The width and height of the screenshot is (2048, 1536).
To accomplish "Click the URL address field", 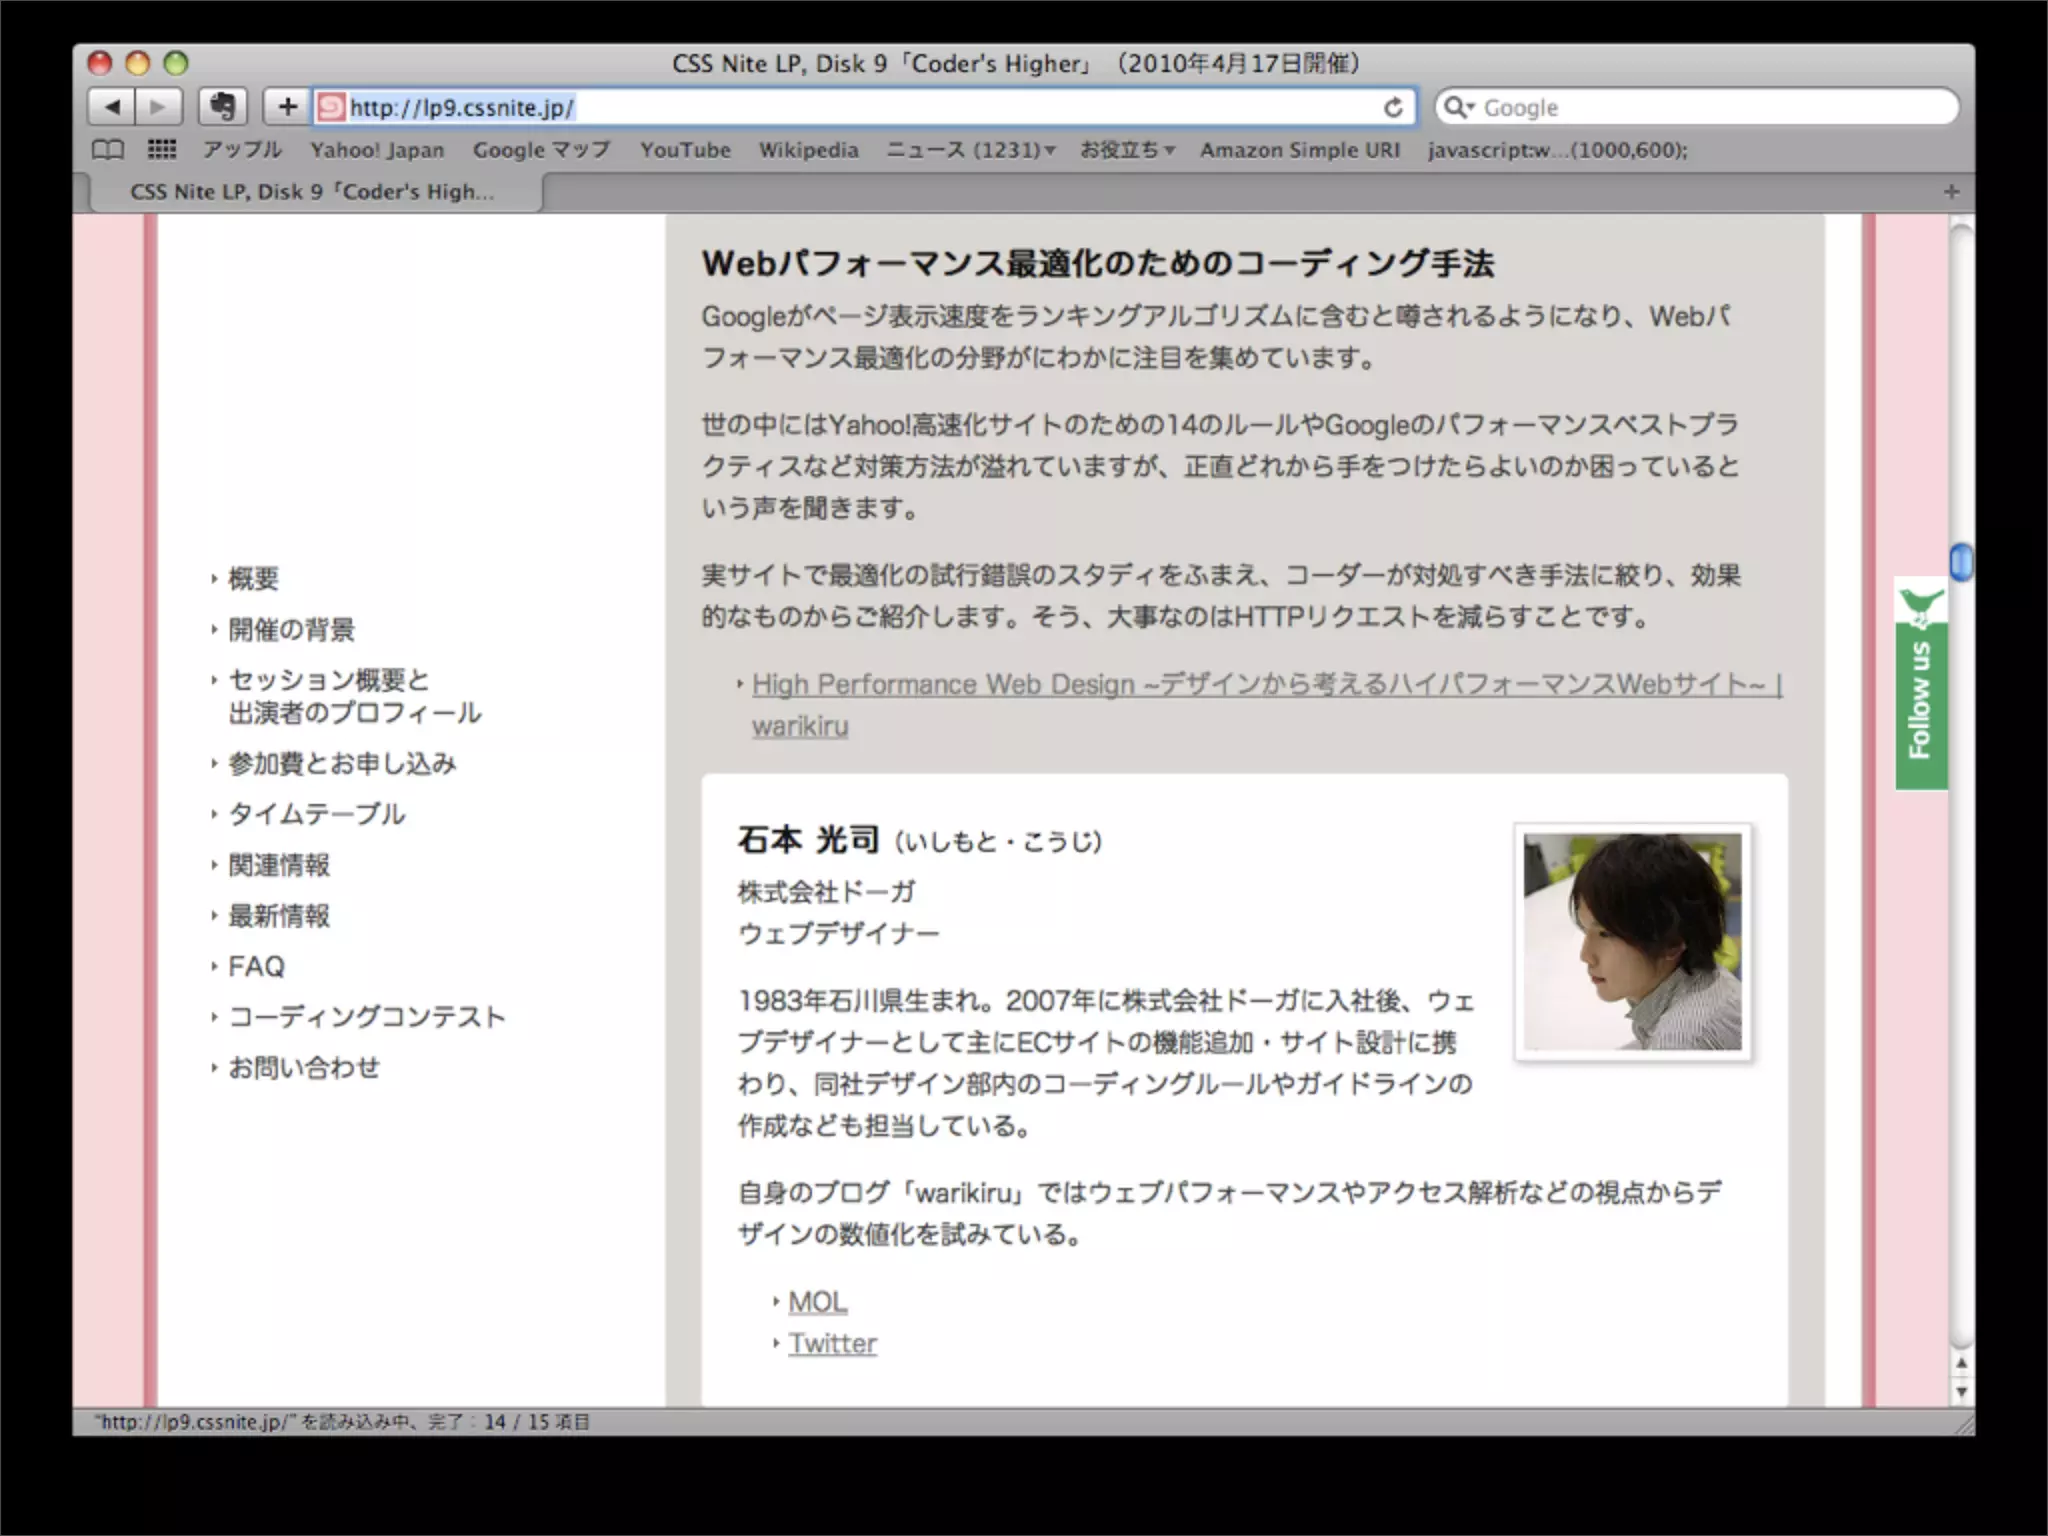I will (860, 108).
